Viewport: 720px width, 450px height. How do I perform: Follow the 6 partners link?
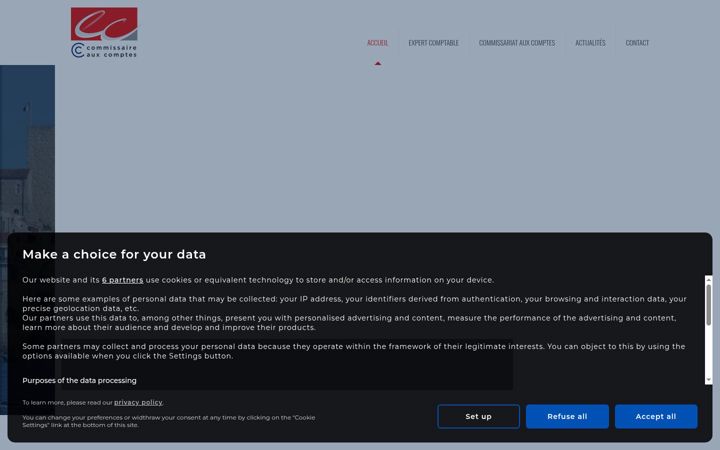[123, 280]
